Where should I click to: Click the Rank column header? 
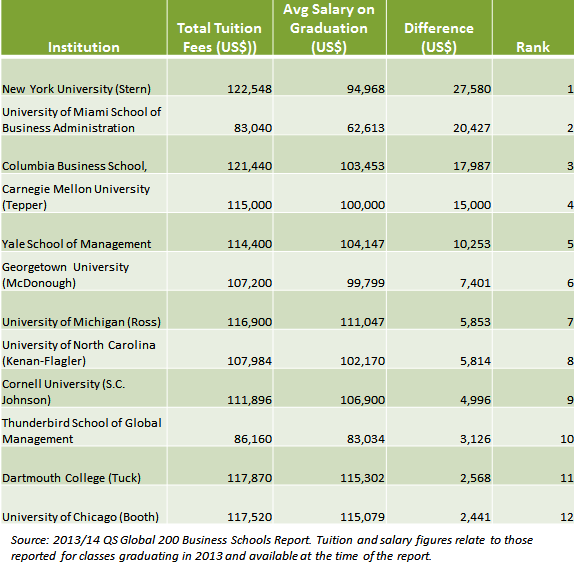coord(533,27)
